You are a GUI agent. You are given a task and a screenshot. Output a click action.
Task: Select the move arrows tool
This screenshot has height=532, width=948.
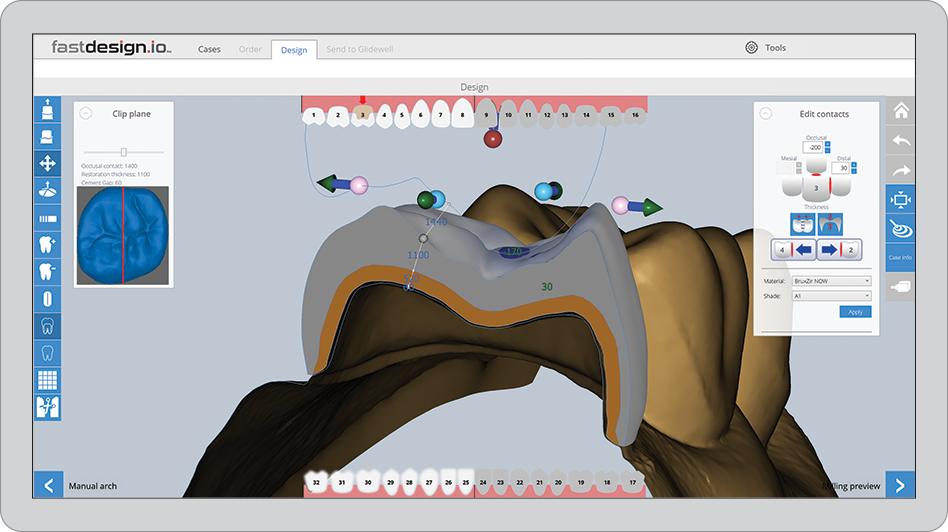[47, 163]
